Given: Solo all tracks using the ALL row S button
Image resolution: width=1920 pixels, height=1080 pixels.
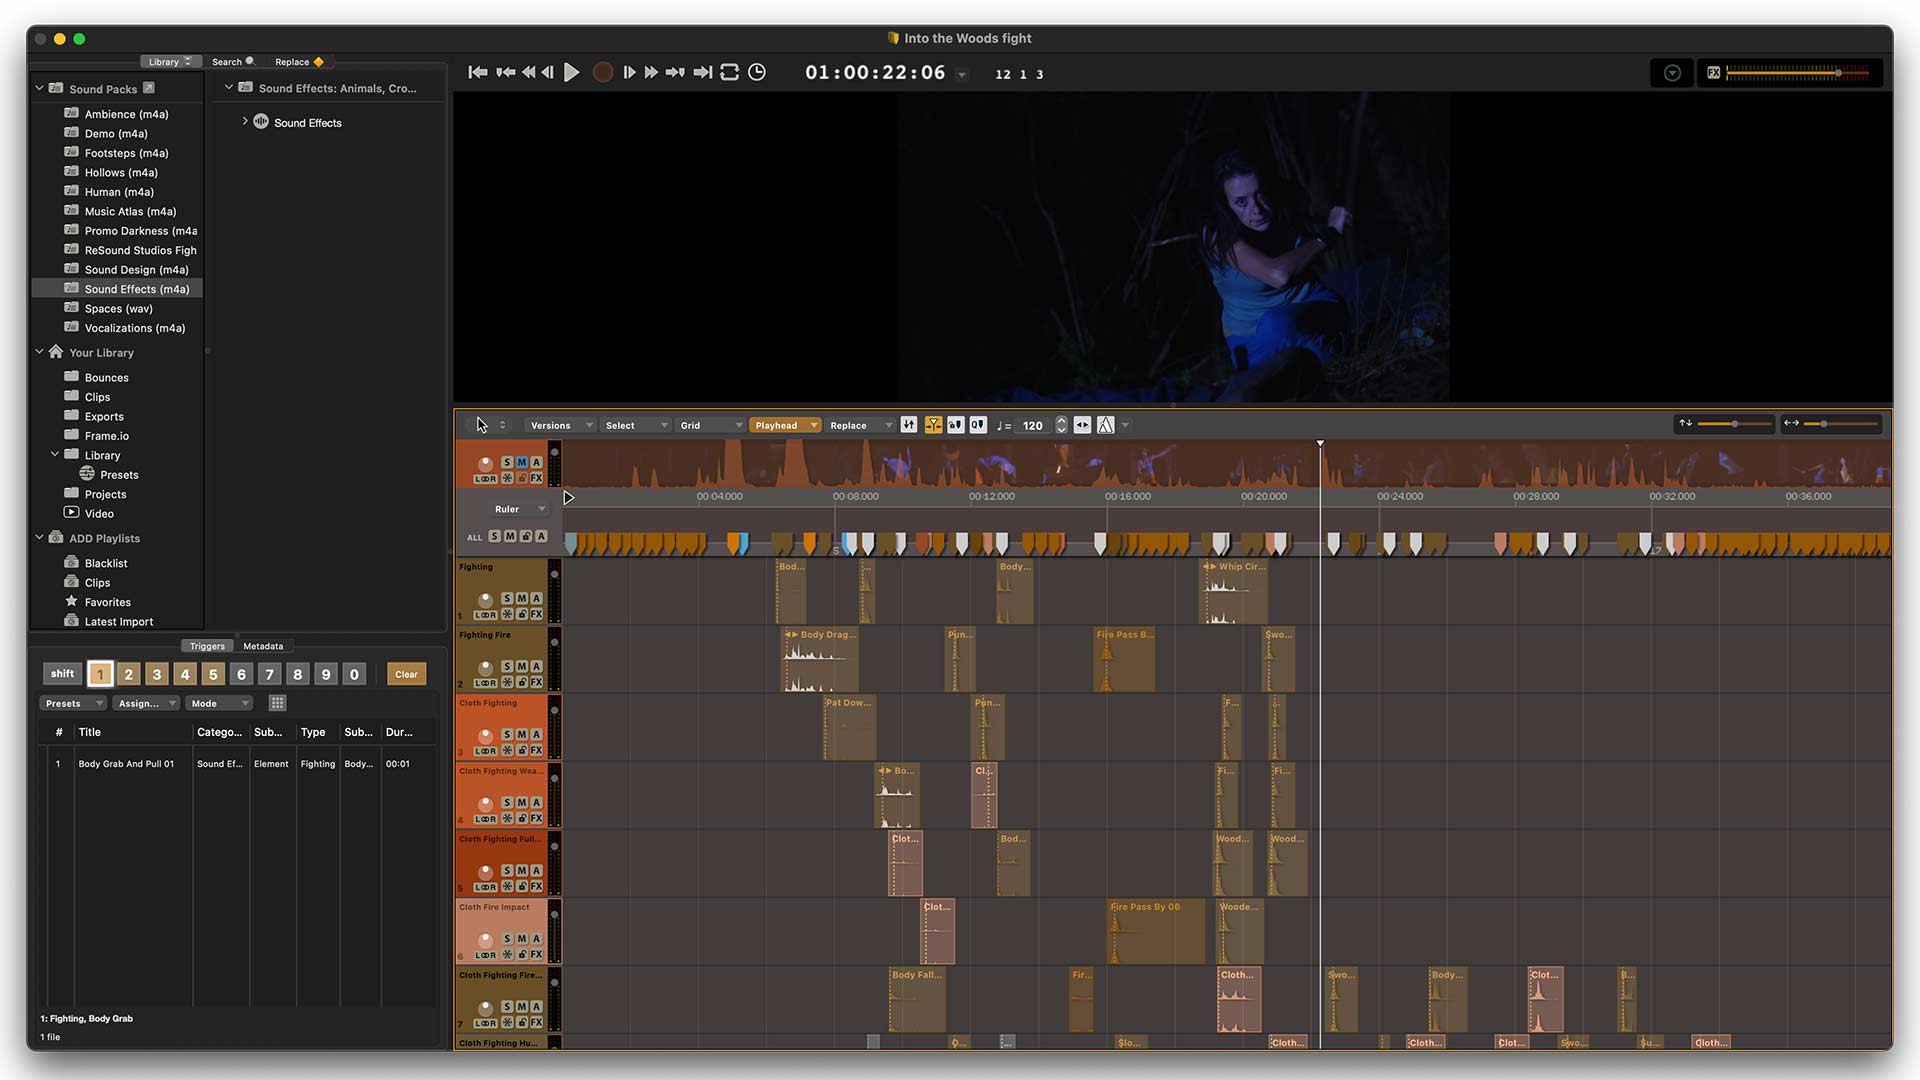Looking at the screenshot, I should [494, 536].
